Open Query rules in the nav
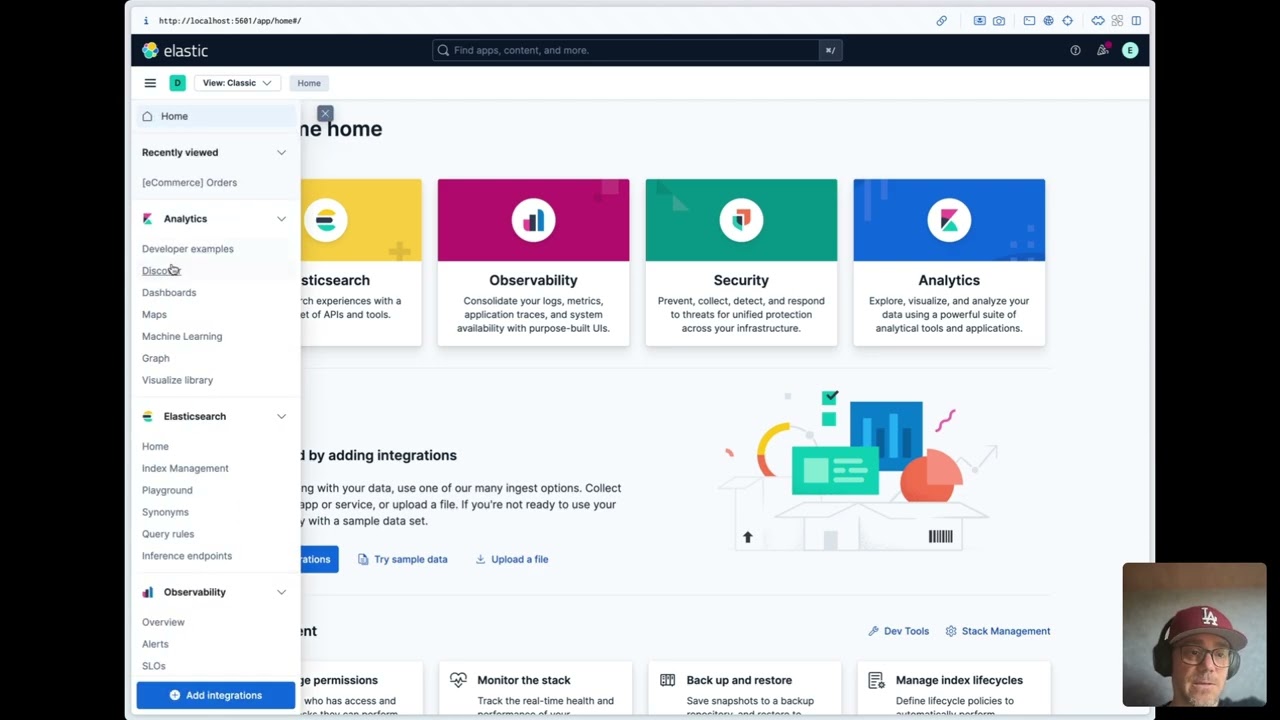The width and height of the screenshot is (1280, 720). pyautogui.click(x=168, y=534)
